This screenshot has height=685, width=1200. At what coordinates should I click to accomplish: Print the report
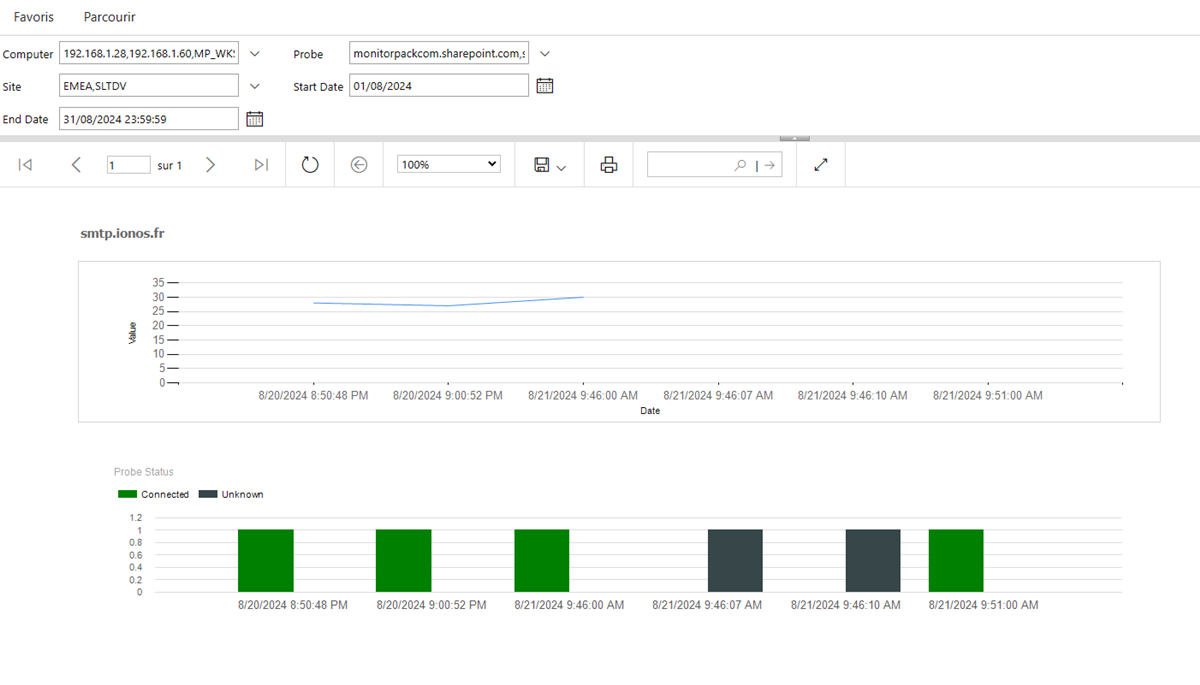(608, 165)
